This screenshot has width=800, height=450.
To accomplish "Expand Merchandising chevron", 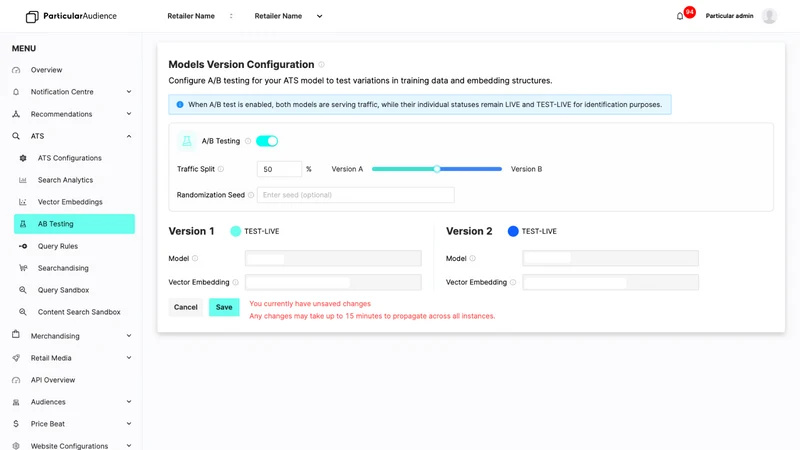I will point(129,336).
